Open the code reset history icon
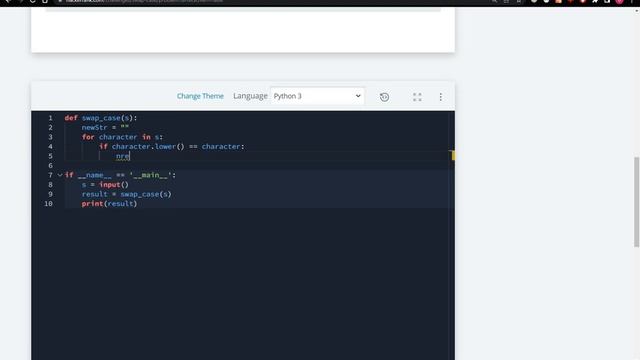 click(x=384, y=97)
